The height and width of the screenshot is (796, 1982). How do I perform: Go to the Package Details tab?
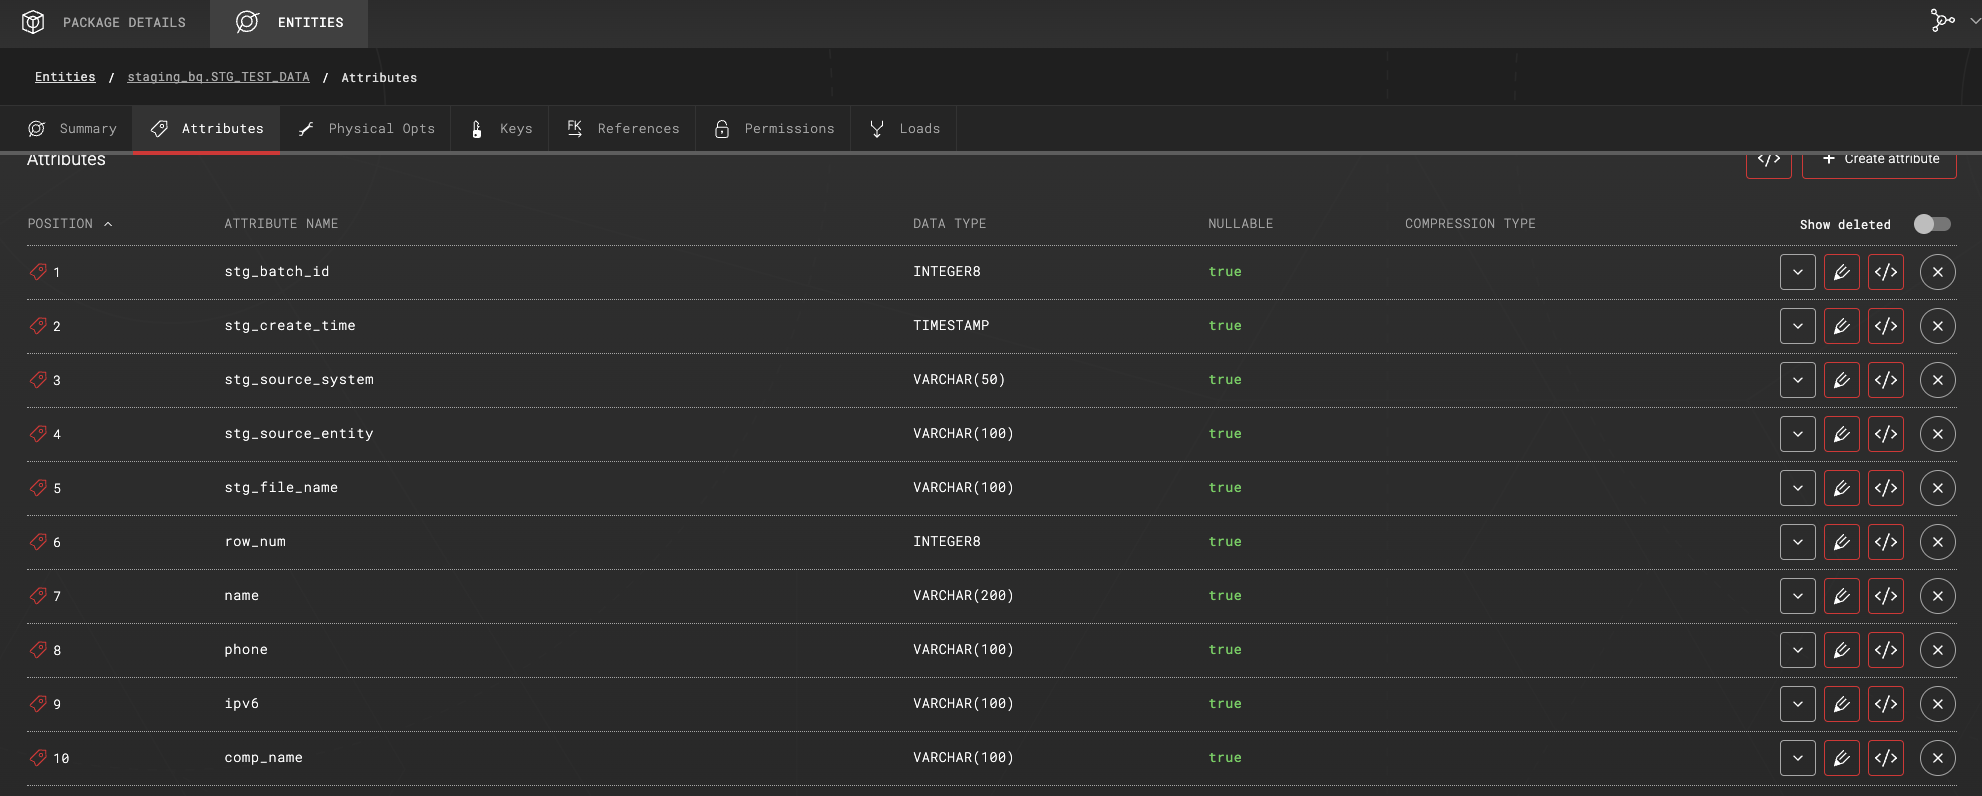pos(105,22)
